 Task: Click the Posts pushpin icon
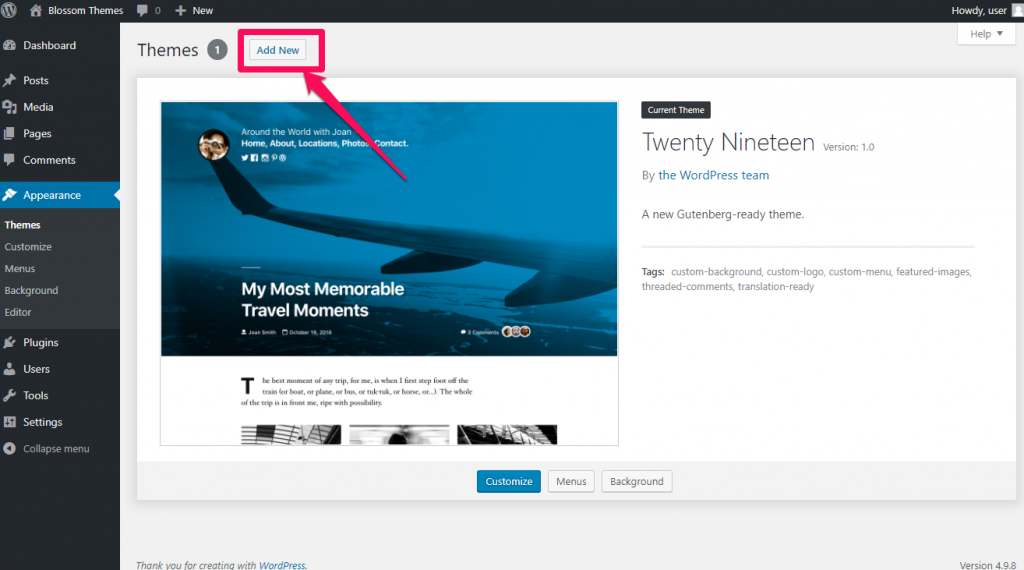(x=10, y=80)
